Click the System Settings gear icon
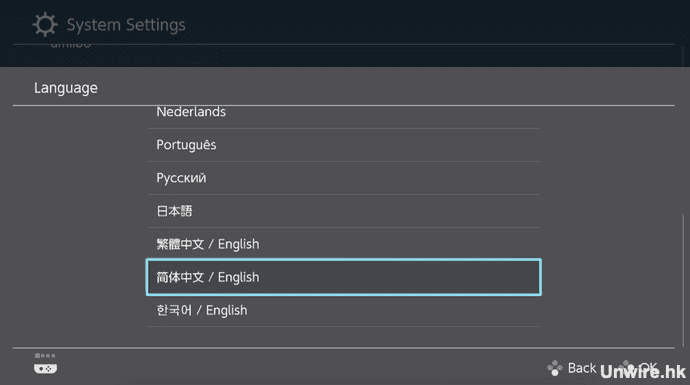690x385 pixels. 45,24
